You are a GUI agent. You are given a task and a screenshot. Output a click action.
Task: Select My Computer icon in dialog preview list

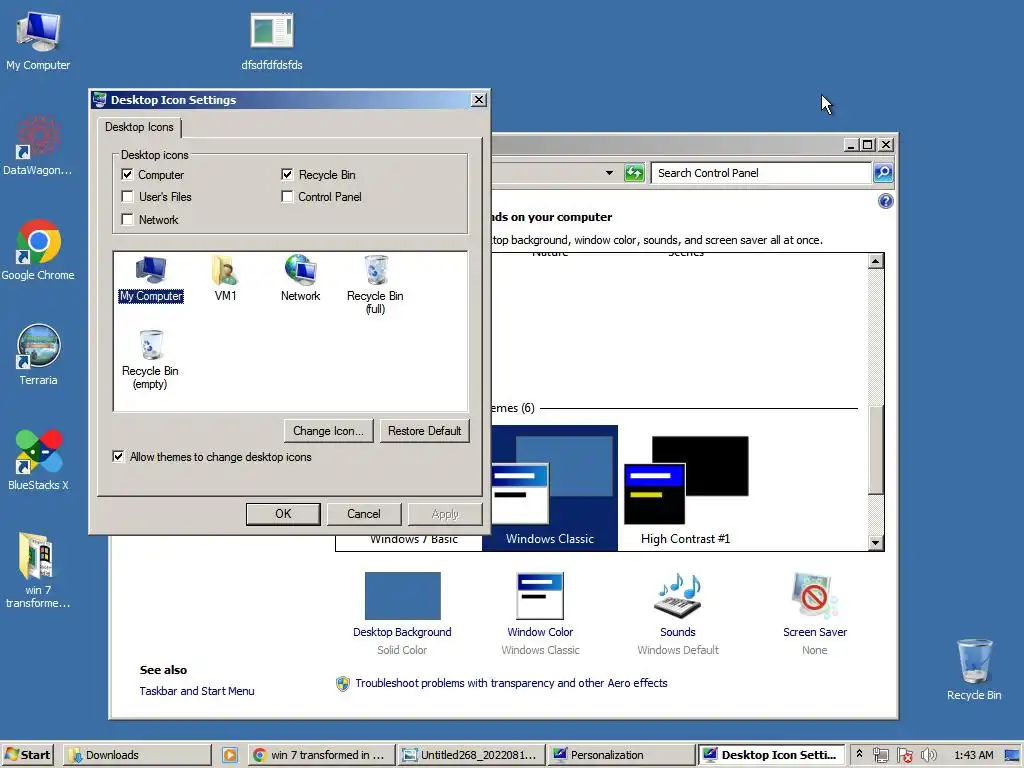click(x=151, y=279)
